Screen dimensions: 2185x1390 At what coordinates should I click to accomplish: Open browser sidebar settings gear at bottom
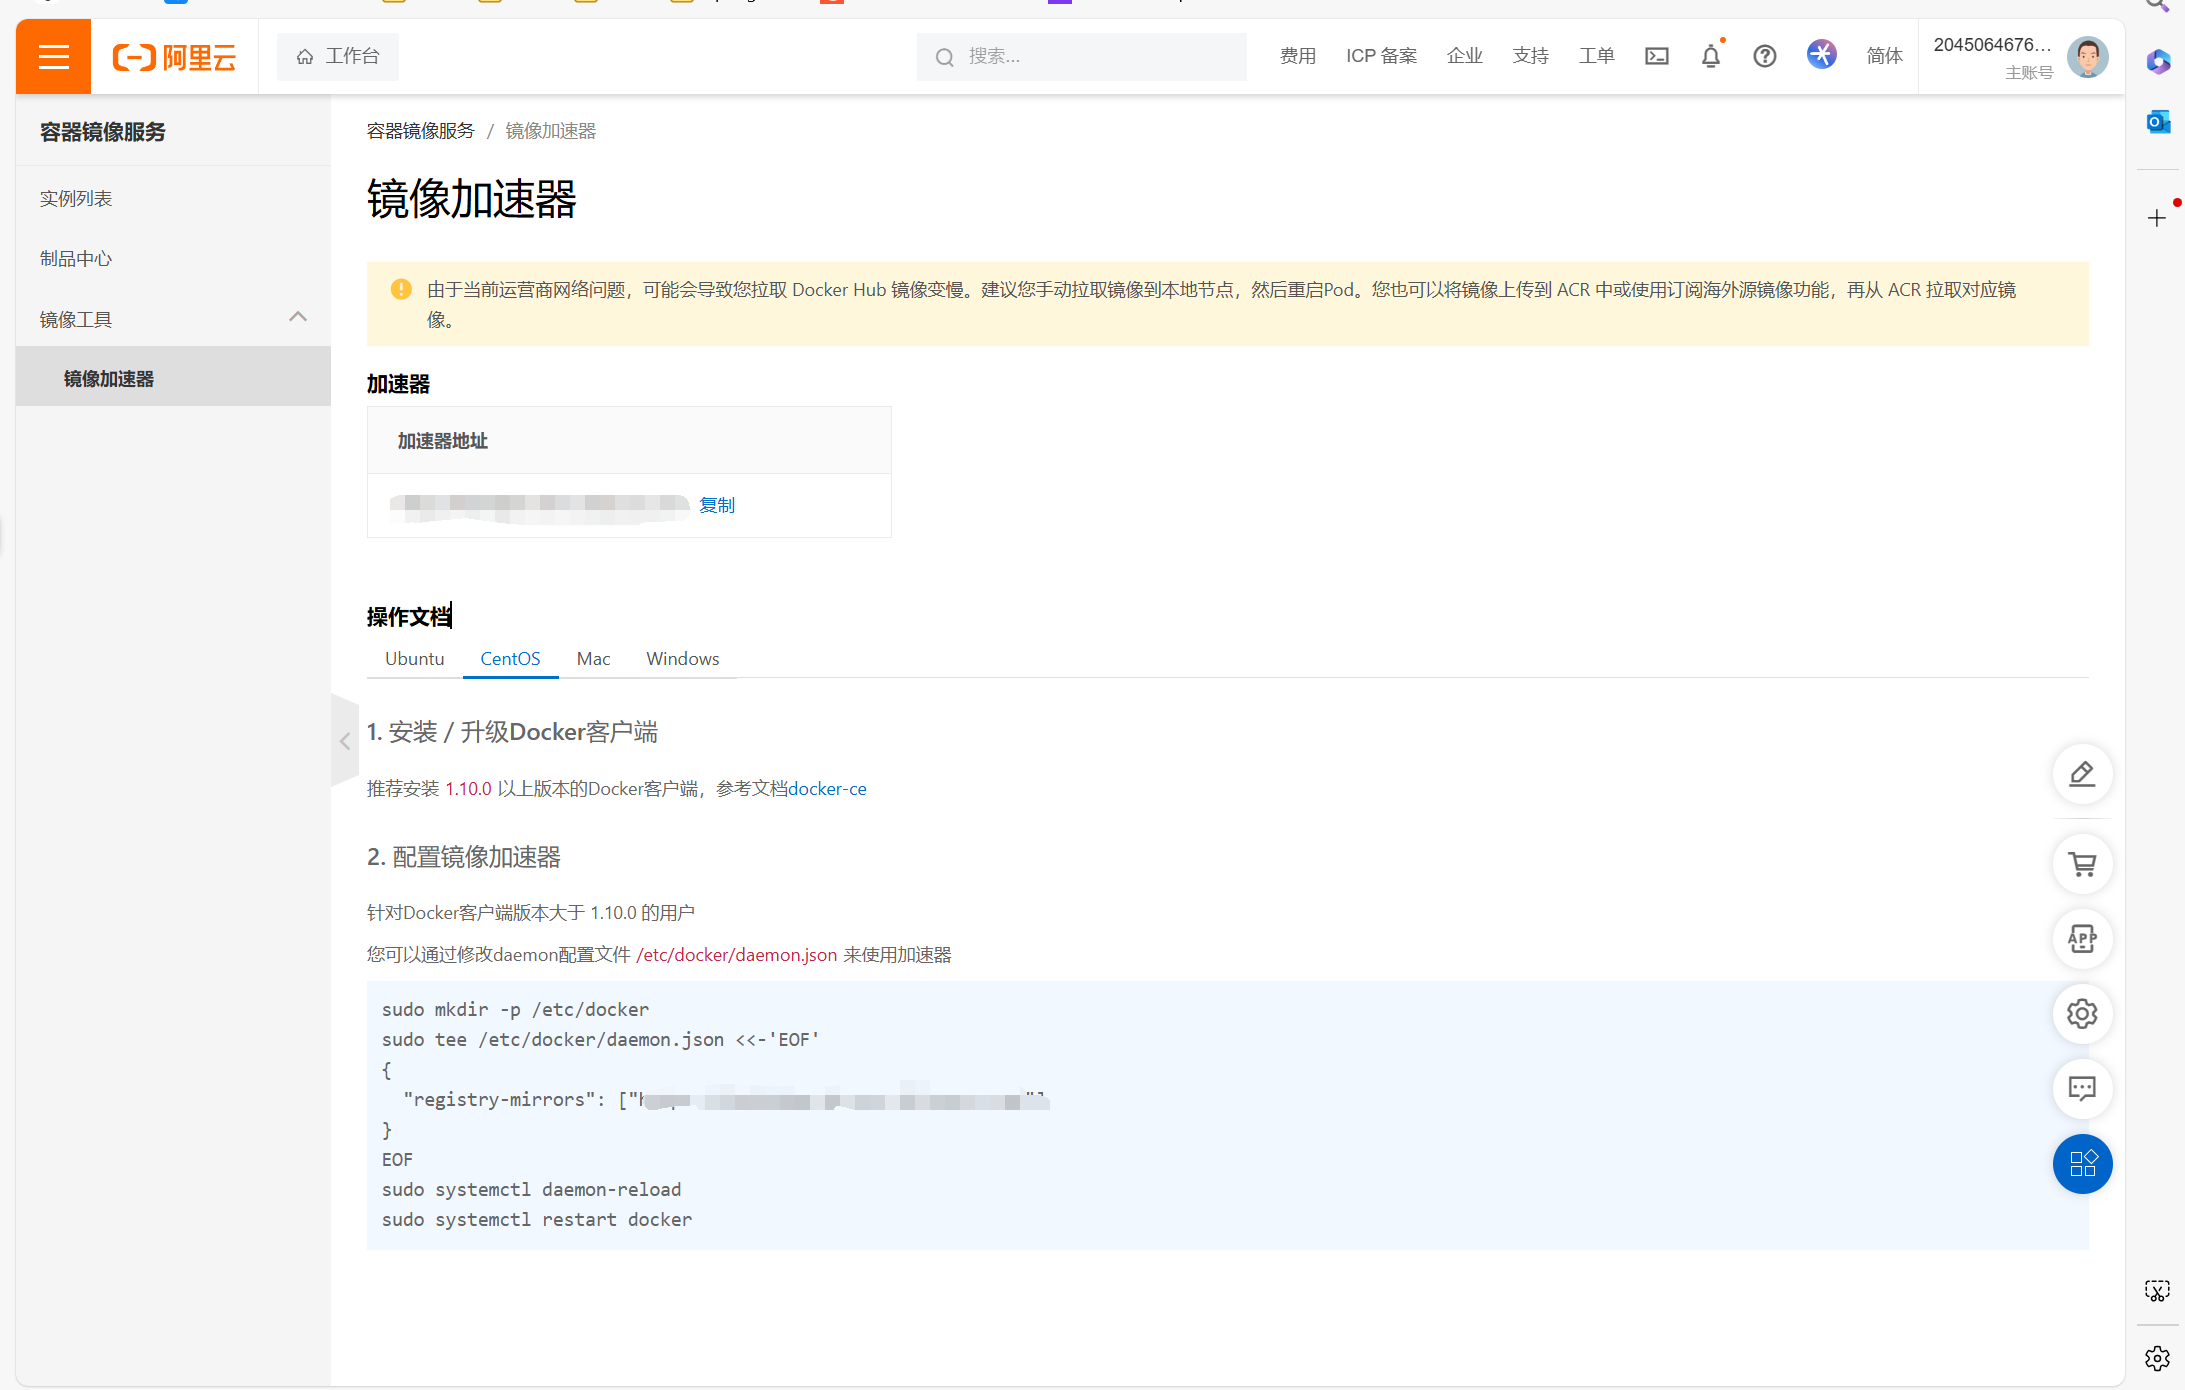coord(2157,1358)
